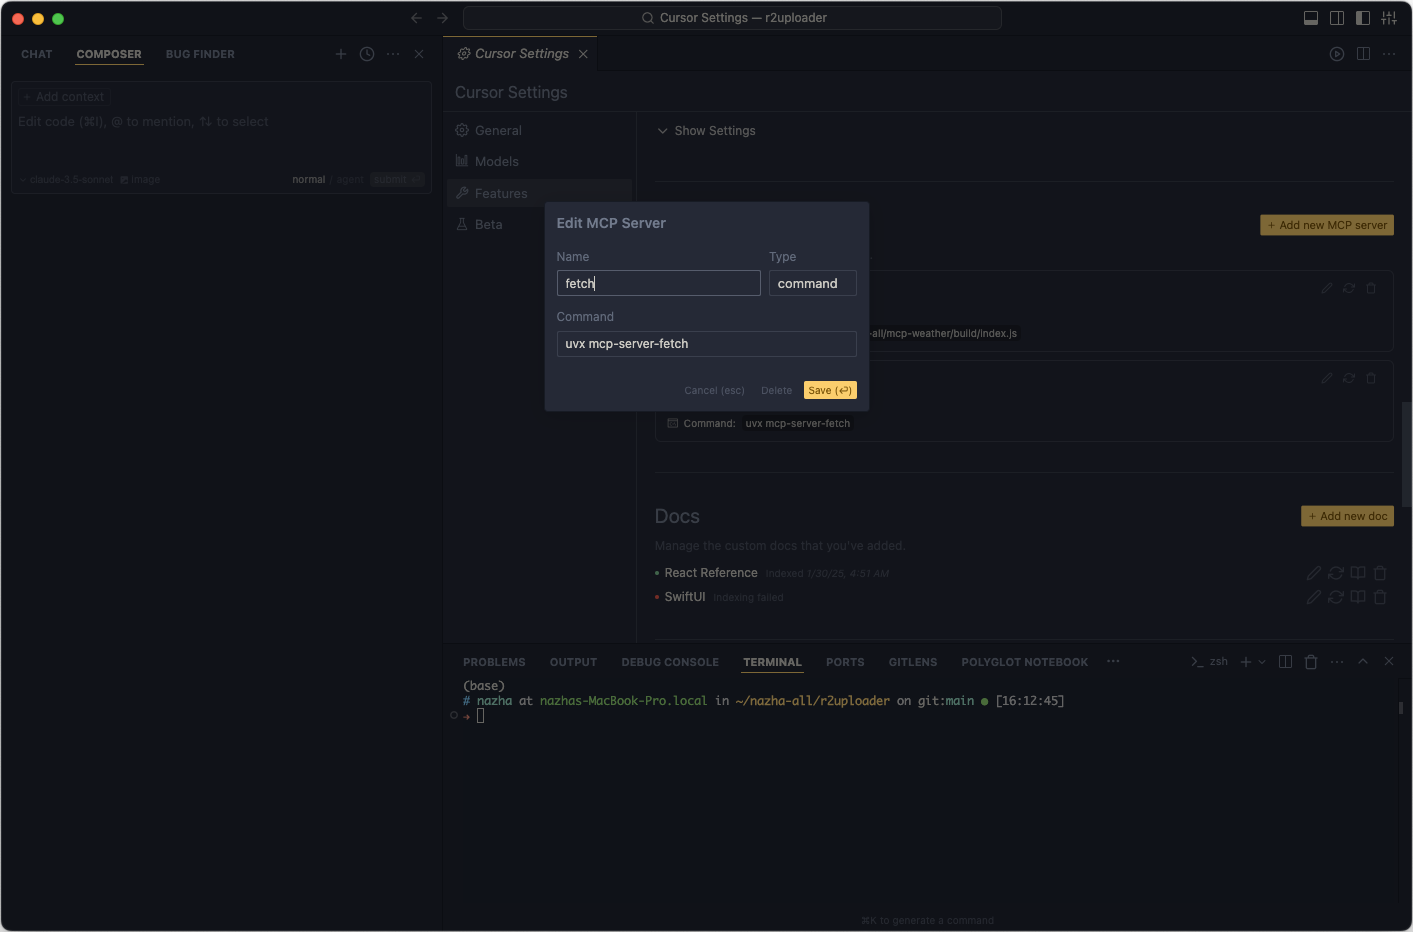This screenshot has width=1413, height=932.
Task: Split the editor to the right
Action: [x=1363, y=54]
